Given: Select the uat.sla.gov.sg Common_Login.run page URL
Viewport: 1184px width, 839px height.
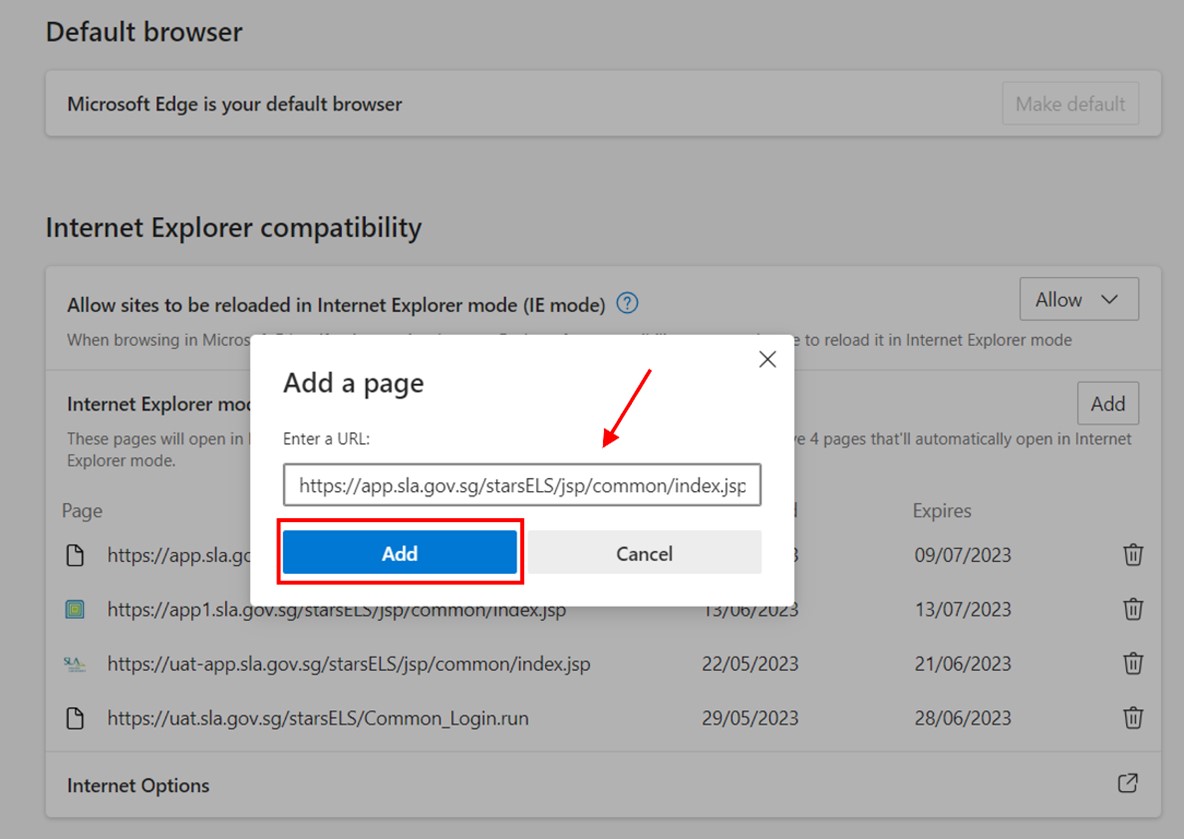Looking at the screenshot, I should (318, 718).
